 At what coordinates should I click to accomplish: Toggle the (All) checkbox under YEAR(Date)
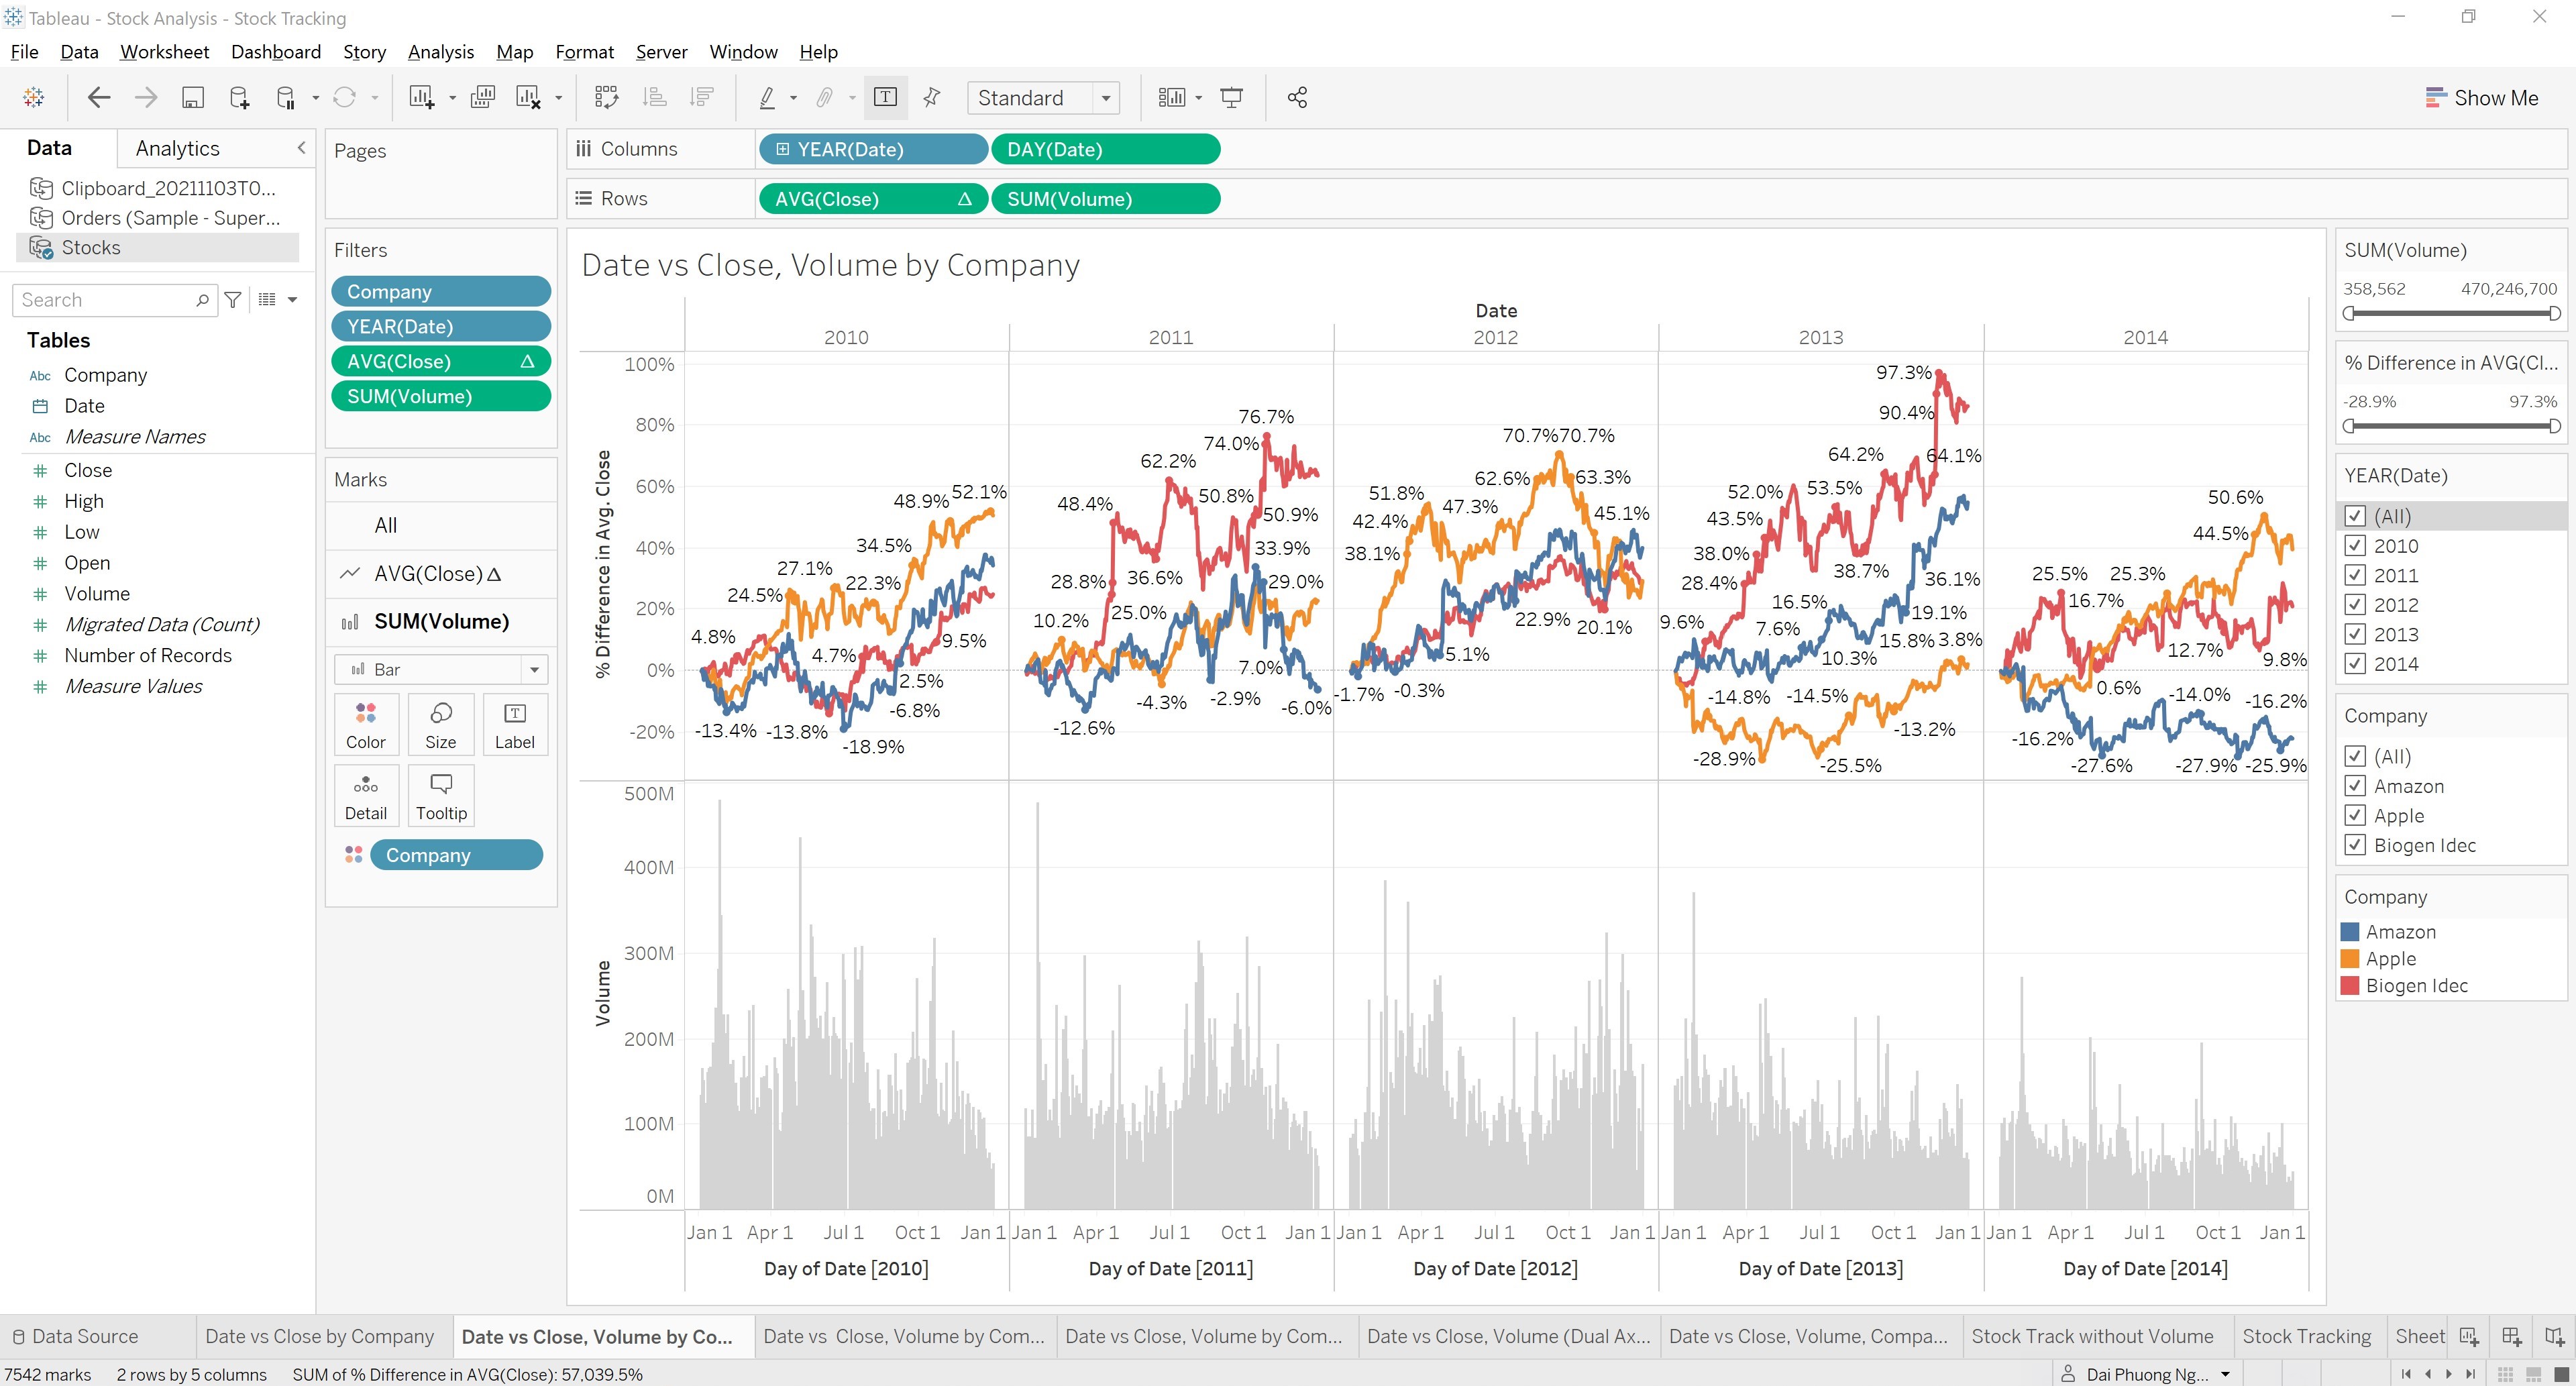(x=2355, y=516)
